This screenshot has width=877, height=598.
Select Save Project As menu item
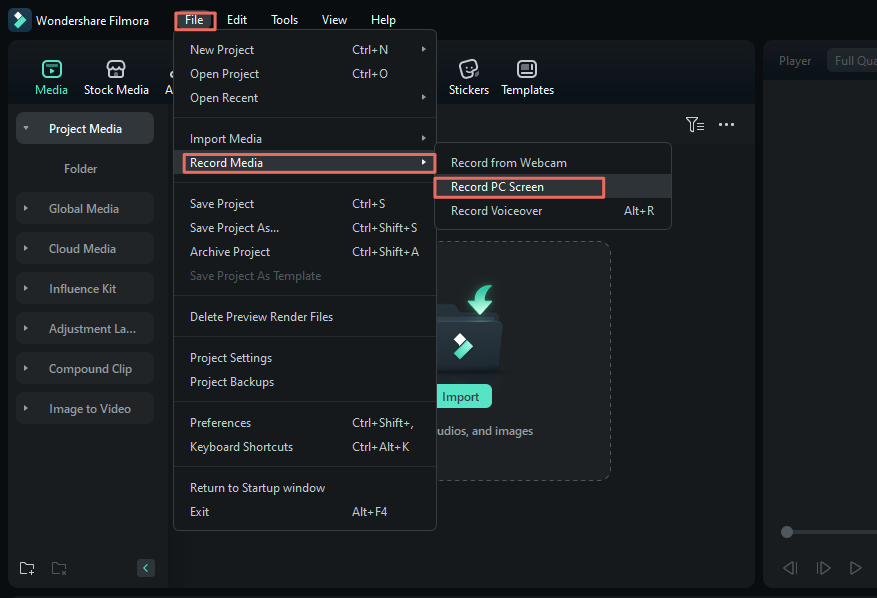coord(305,228)
